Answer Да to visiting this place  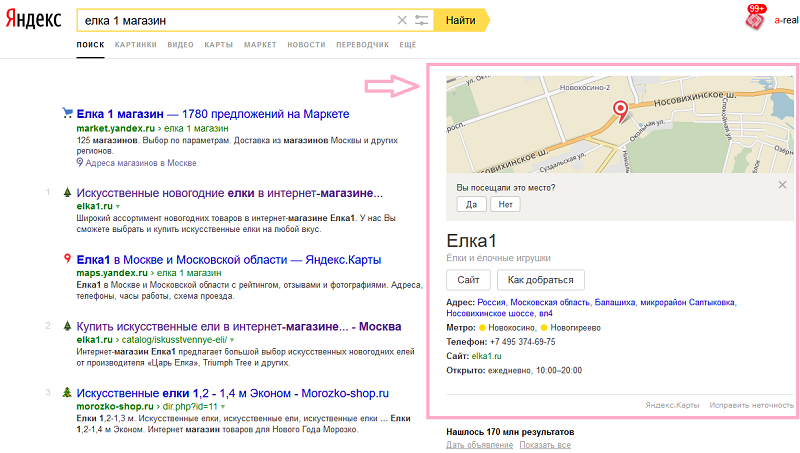pyautogui.click(x=471, y=205)
